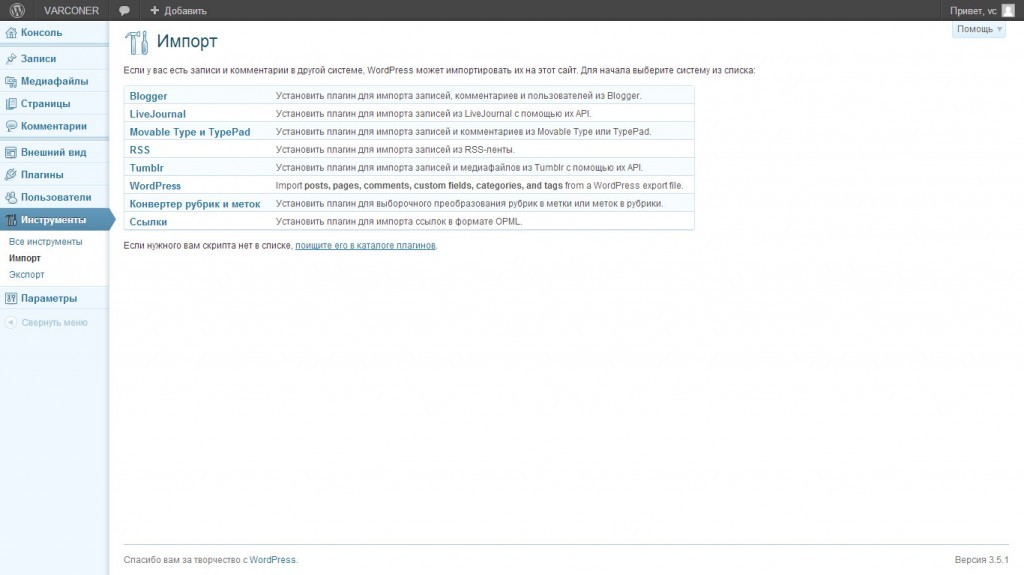Open the Добавить new content menu
The width and height of the screenshot is (1024, 575).
point(178,10)
